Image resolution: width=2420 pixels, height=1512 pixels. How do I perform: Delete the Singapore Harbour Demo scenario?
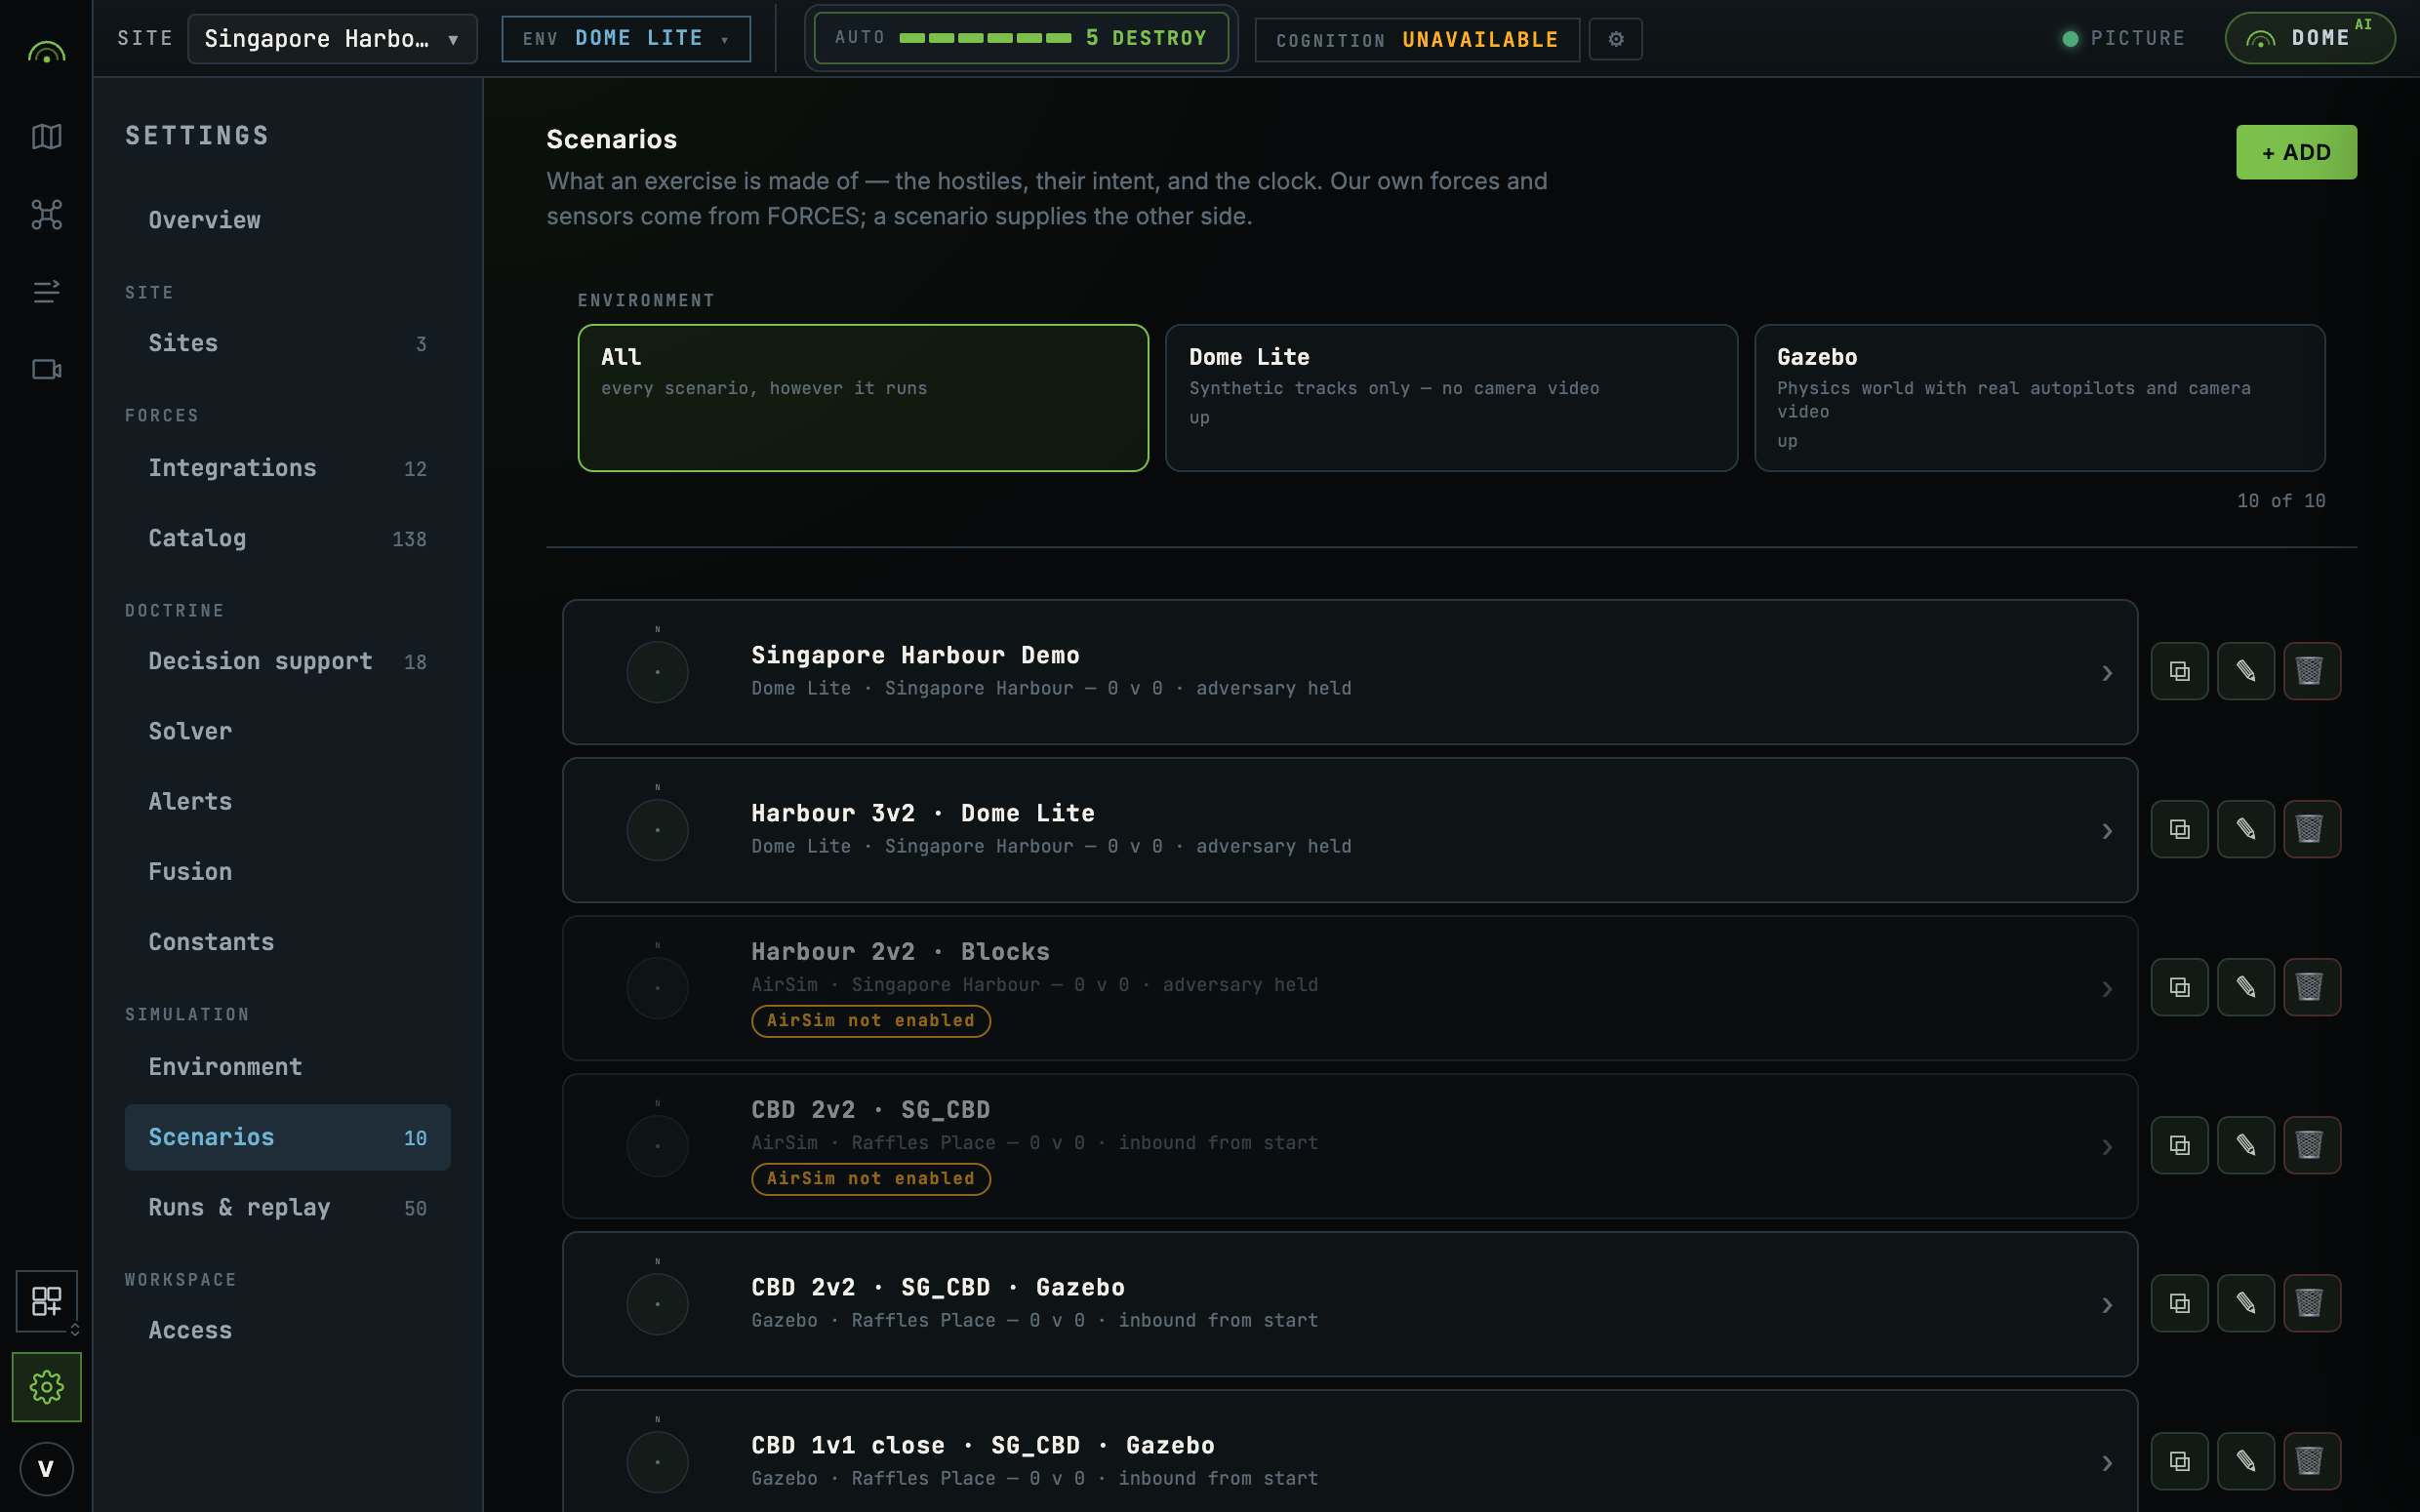[x=2312, y=671]
